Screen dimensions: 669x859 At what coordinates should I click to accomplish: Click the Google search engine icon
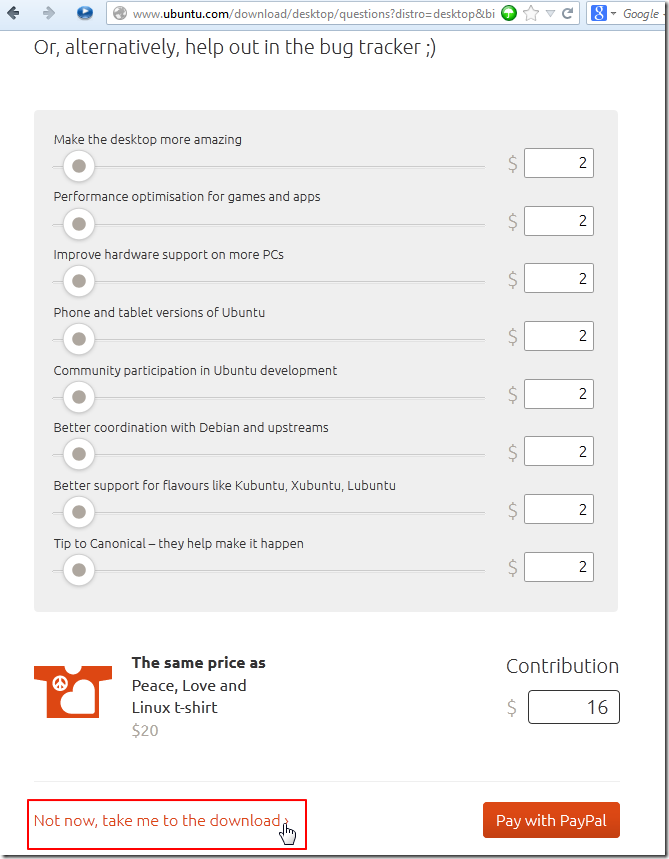click(x=599, y=14)
